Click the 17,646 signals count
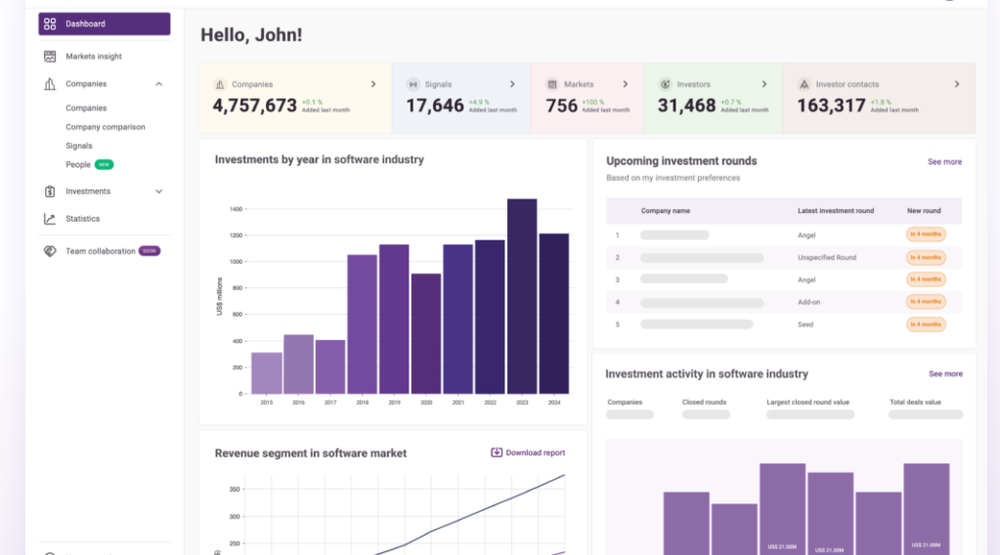This screenshot has height=555, width=1000. 435,105
